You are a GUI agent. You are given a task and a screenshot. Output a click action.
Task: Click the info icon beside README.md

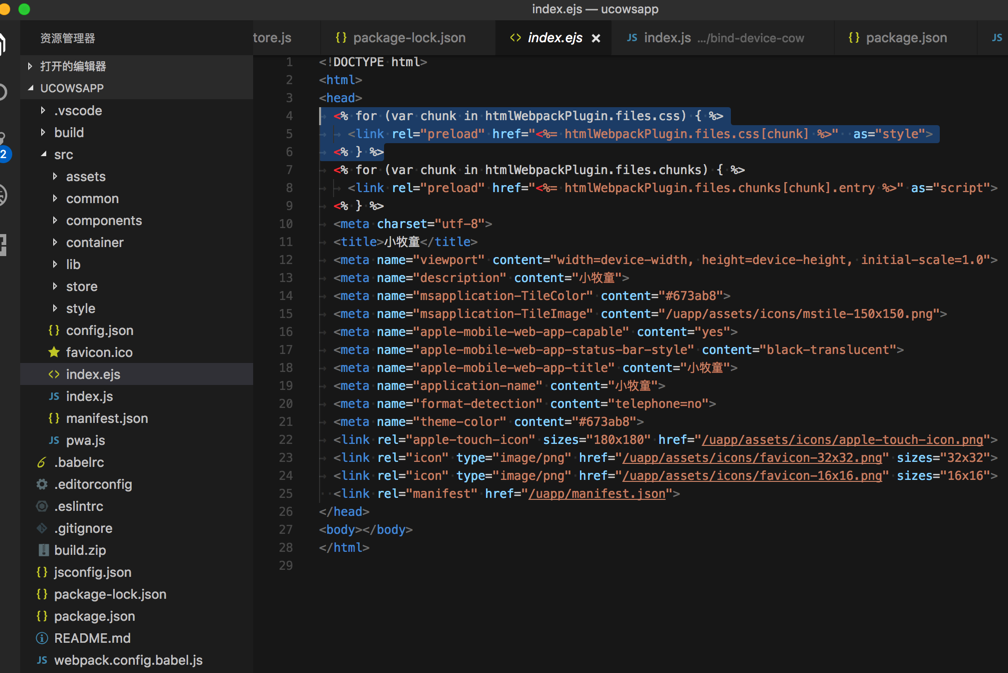tap(42, 638)
